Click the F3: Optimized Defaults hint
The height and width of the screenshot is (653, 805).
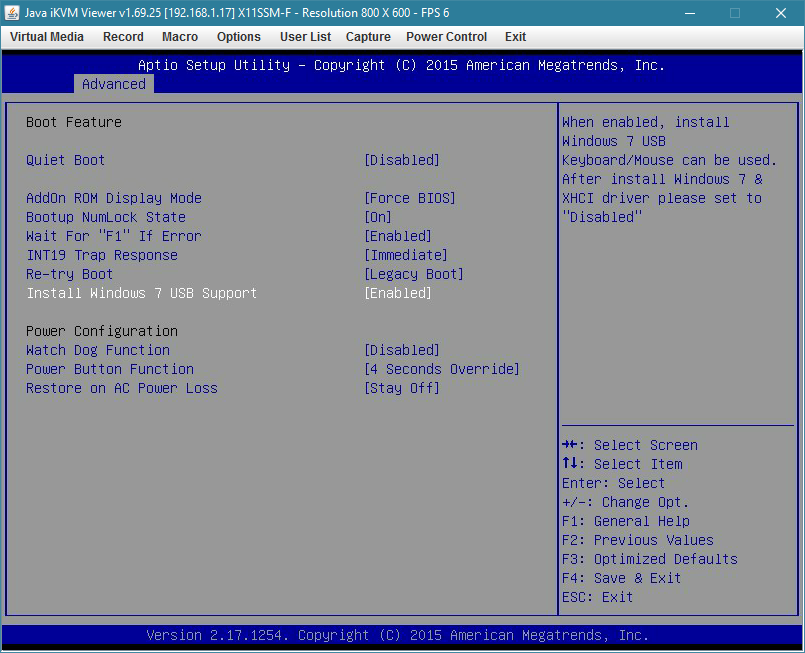650,559
